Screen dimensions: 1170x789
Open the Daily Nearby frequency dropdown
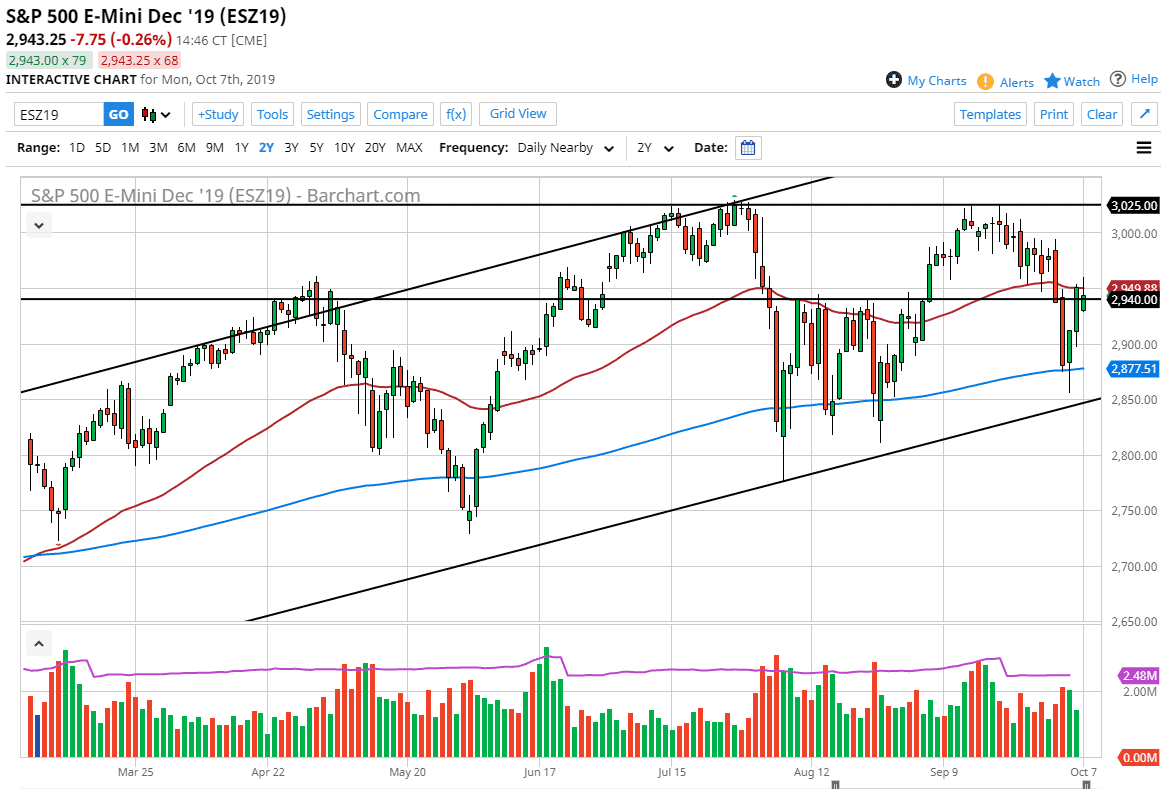coord(565,147)
